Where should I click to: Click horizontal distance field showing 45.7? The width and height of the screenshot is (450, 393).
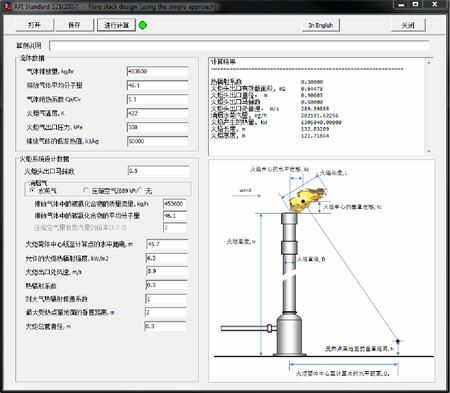click(x=167, y=244)
